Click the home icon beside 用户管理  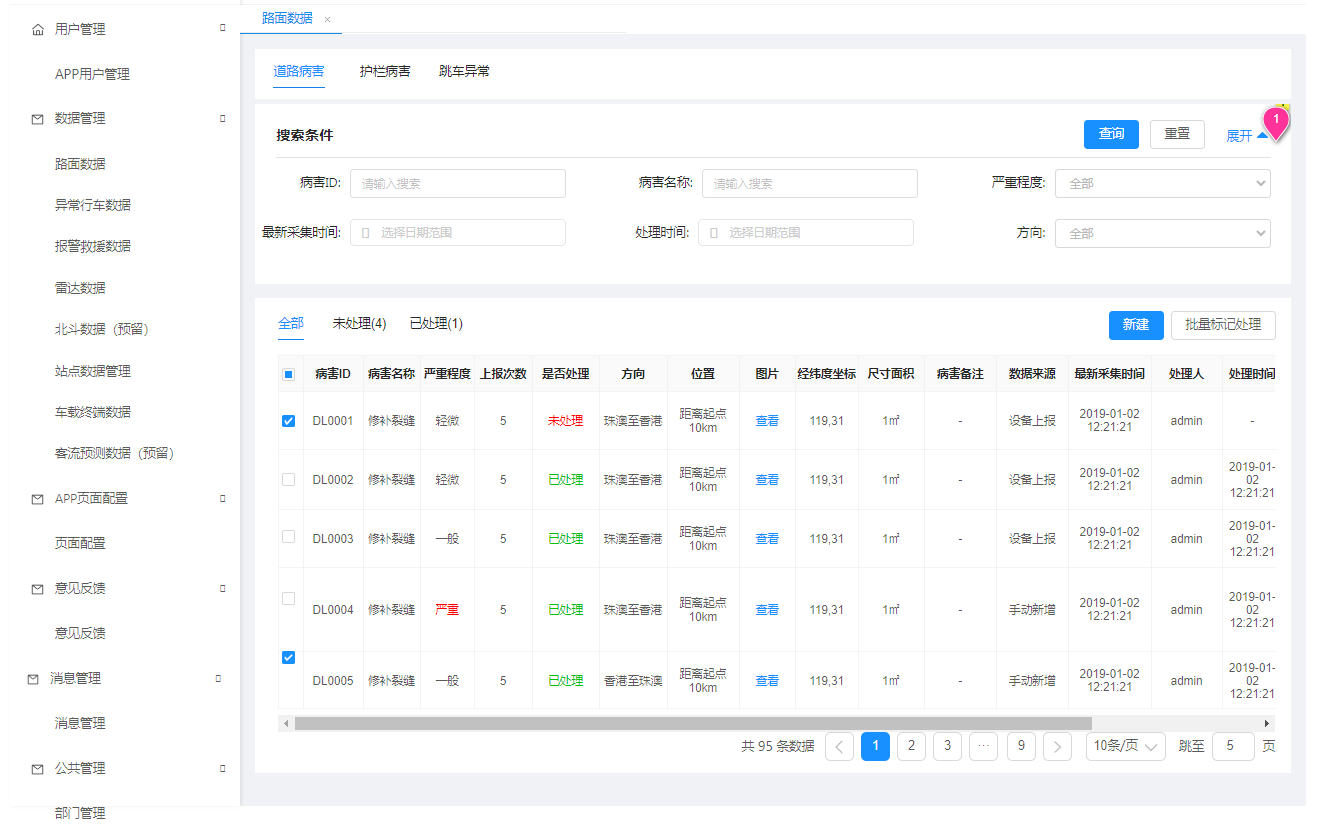[x=38, y=30]
